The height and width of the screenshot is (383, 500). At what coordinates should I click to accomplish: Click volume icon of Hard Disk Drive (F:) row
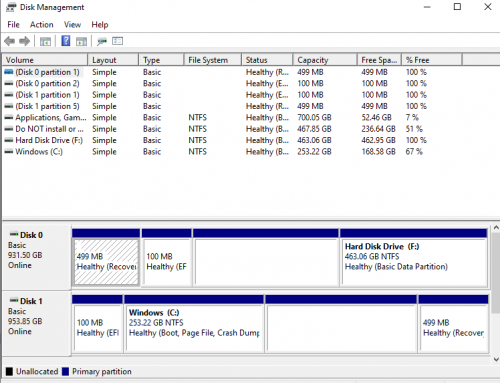pyautogui.click(x=9, y=140)
